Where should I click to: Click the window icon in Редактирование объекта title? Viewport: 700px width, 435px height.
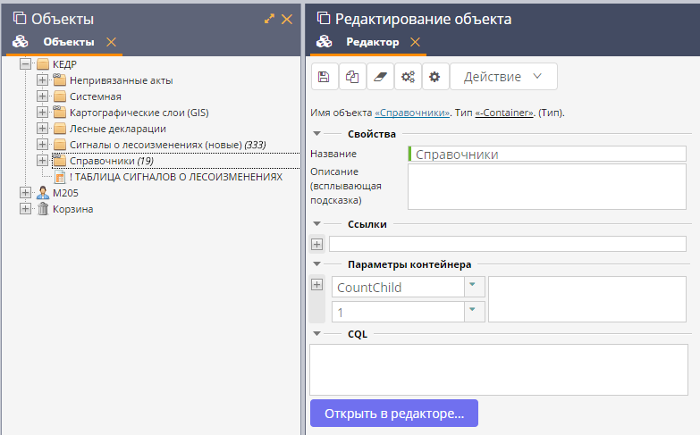pyautogui.click(x=323, y=18)
